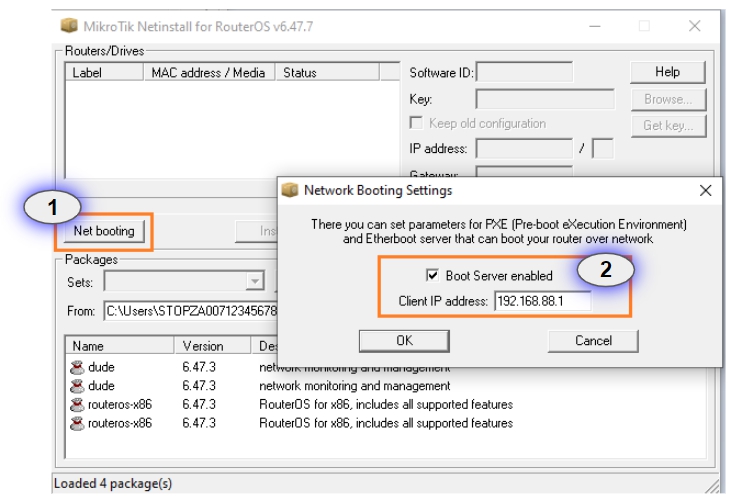729x497 pixels.
Task: Click the MAC address / Media column header
Action: [x=209, y=73]
